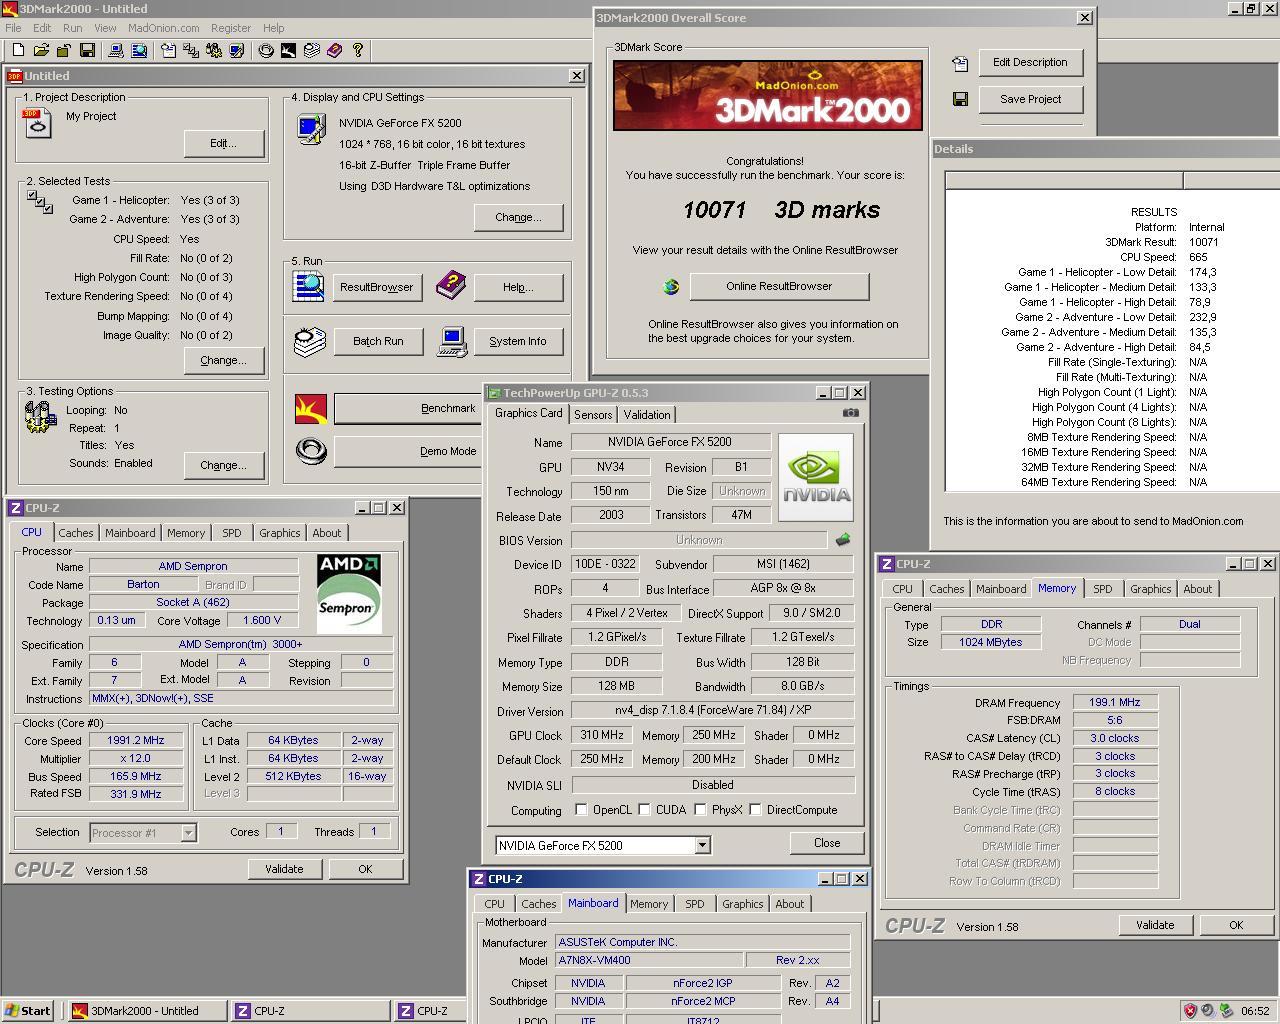The image size is (1280, 1024).
Task: Click the Online ResultBrowser button
Action: point(779,286)
